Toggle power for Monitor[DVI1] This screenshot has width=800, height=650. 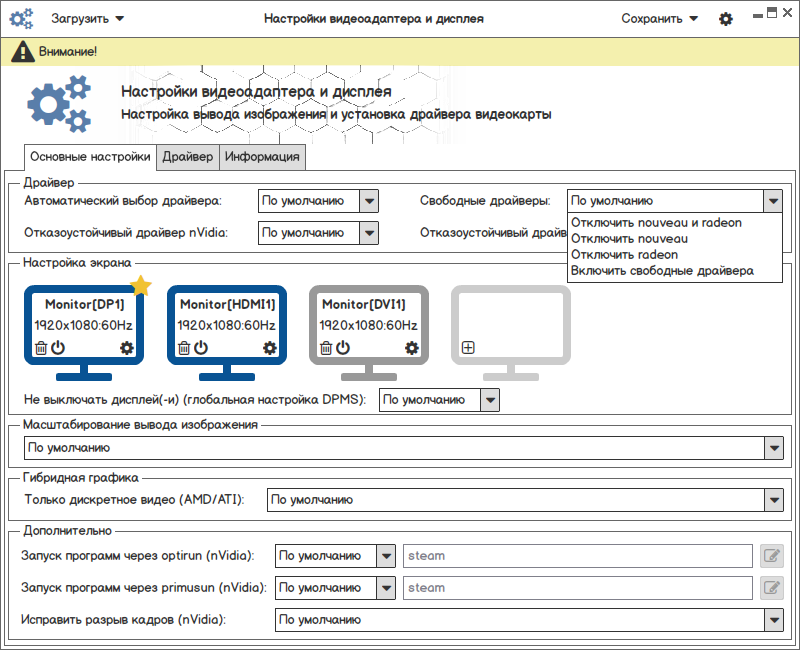tap(343, 348)
